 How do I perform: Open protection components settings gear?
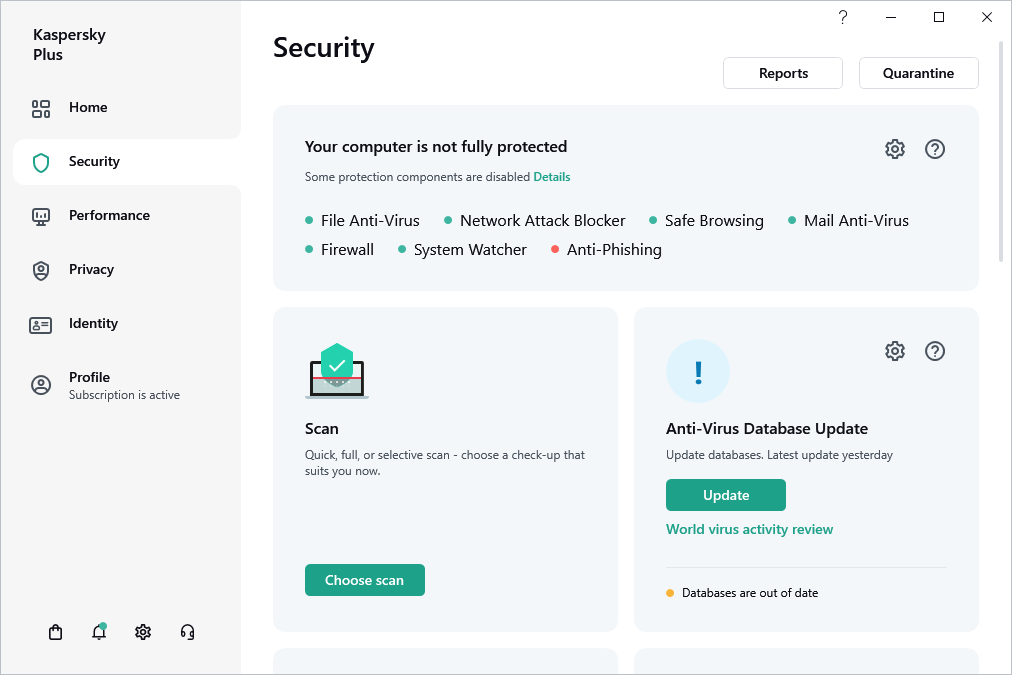895,149
